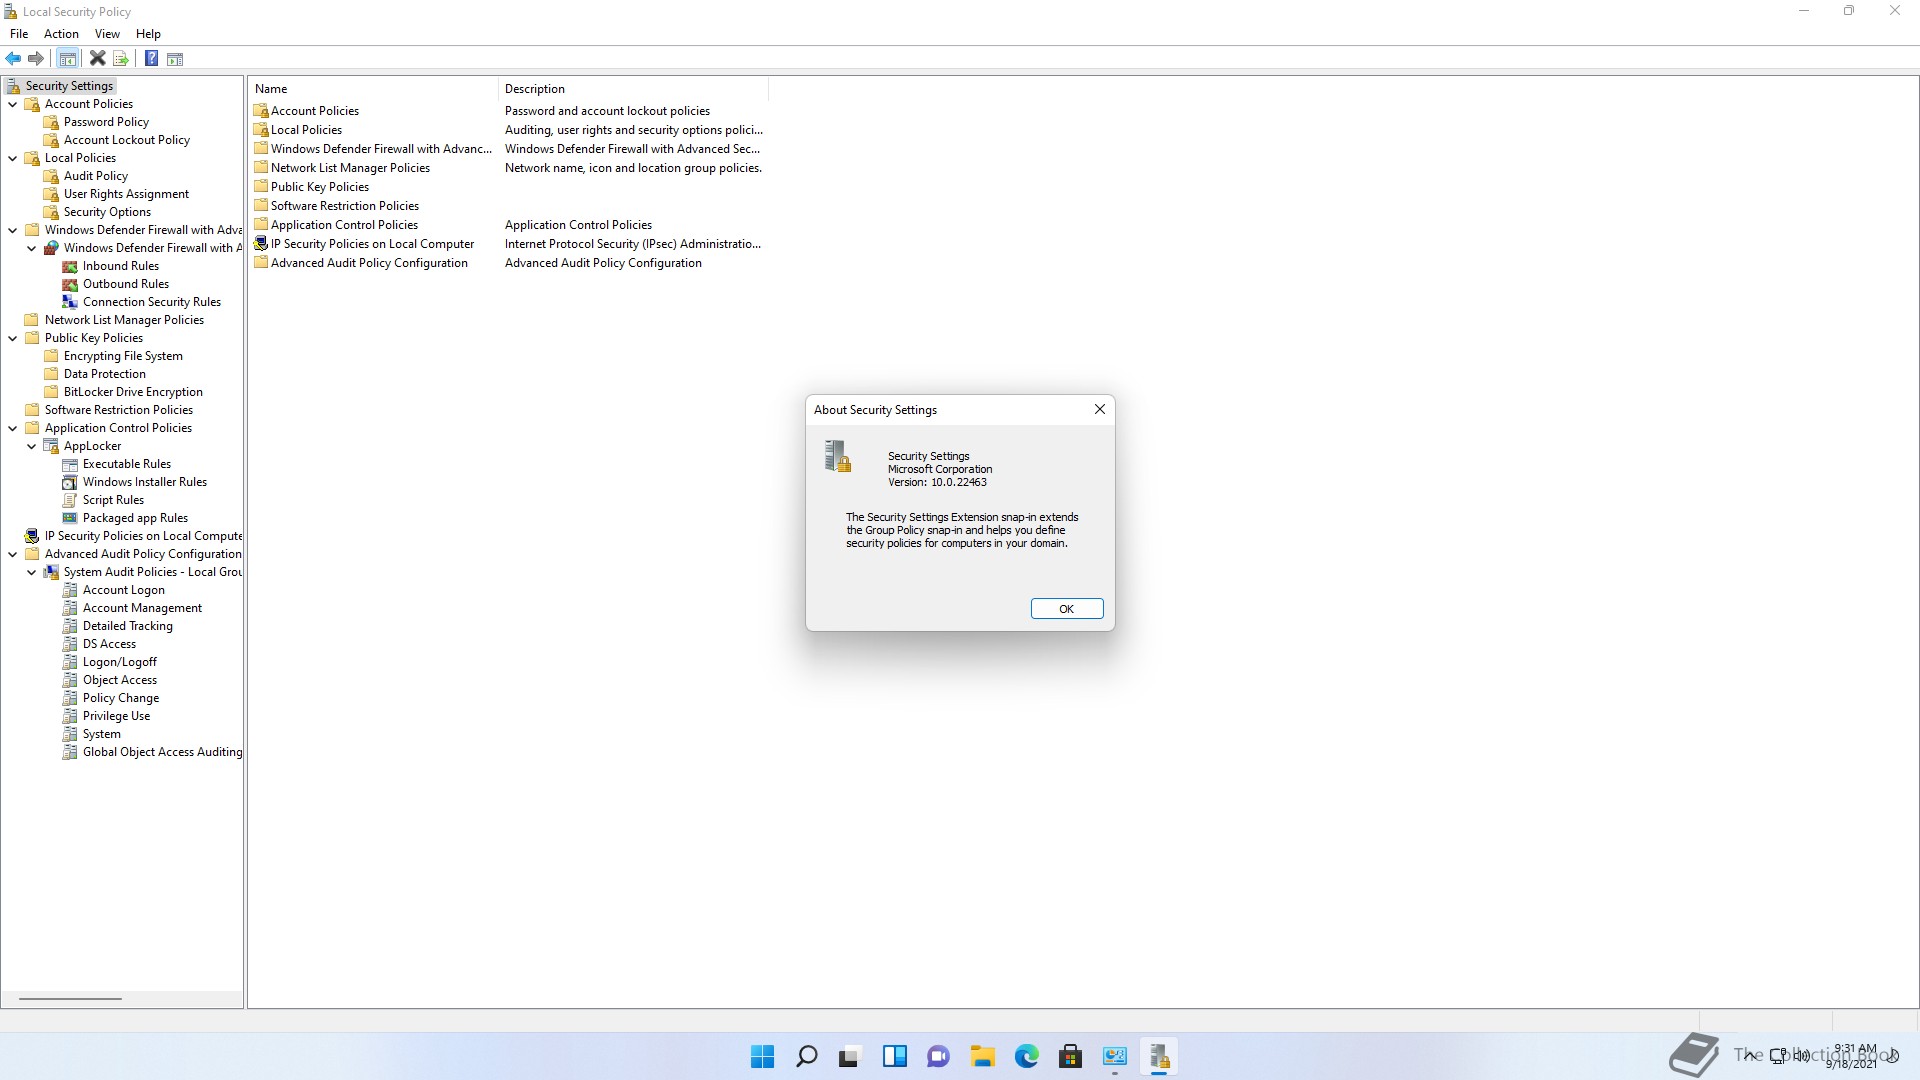The image size is (1920, 1080).
Task: Collapse the Account Policies tree node
Action: click(x=13, y=104)
